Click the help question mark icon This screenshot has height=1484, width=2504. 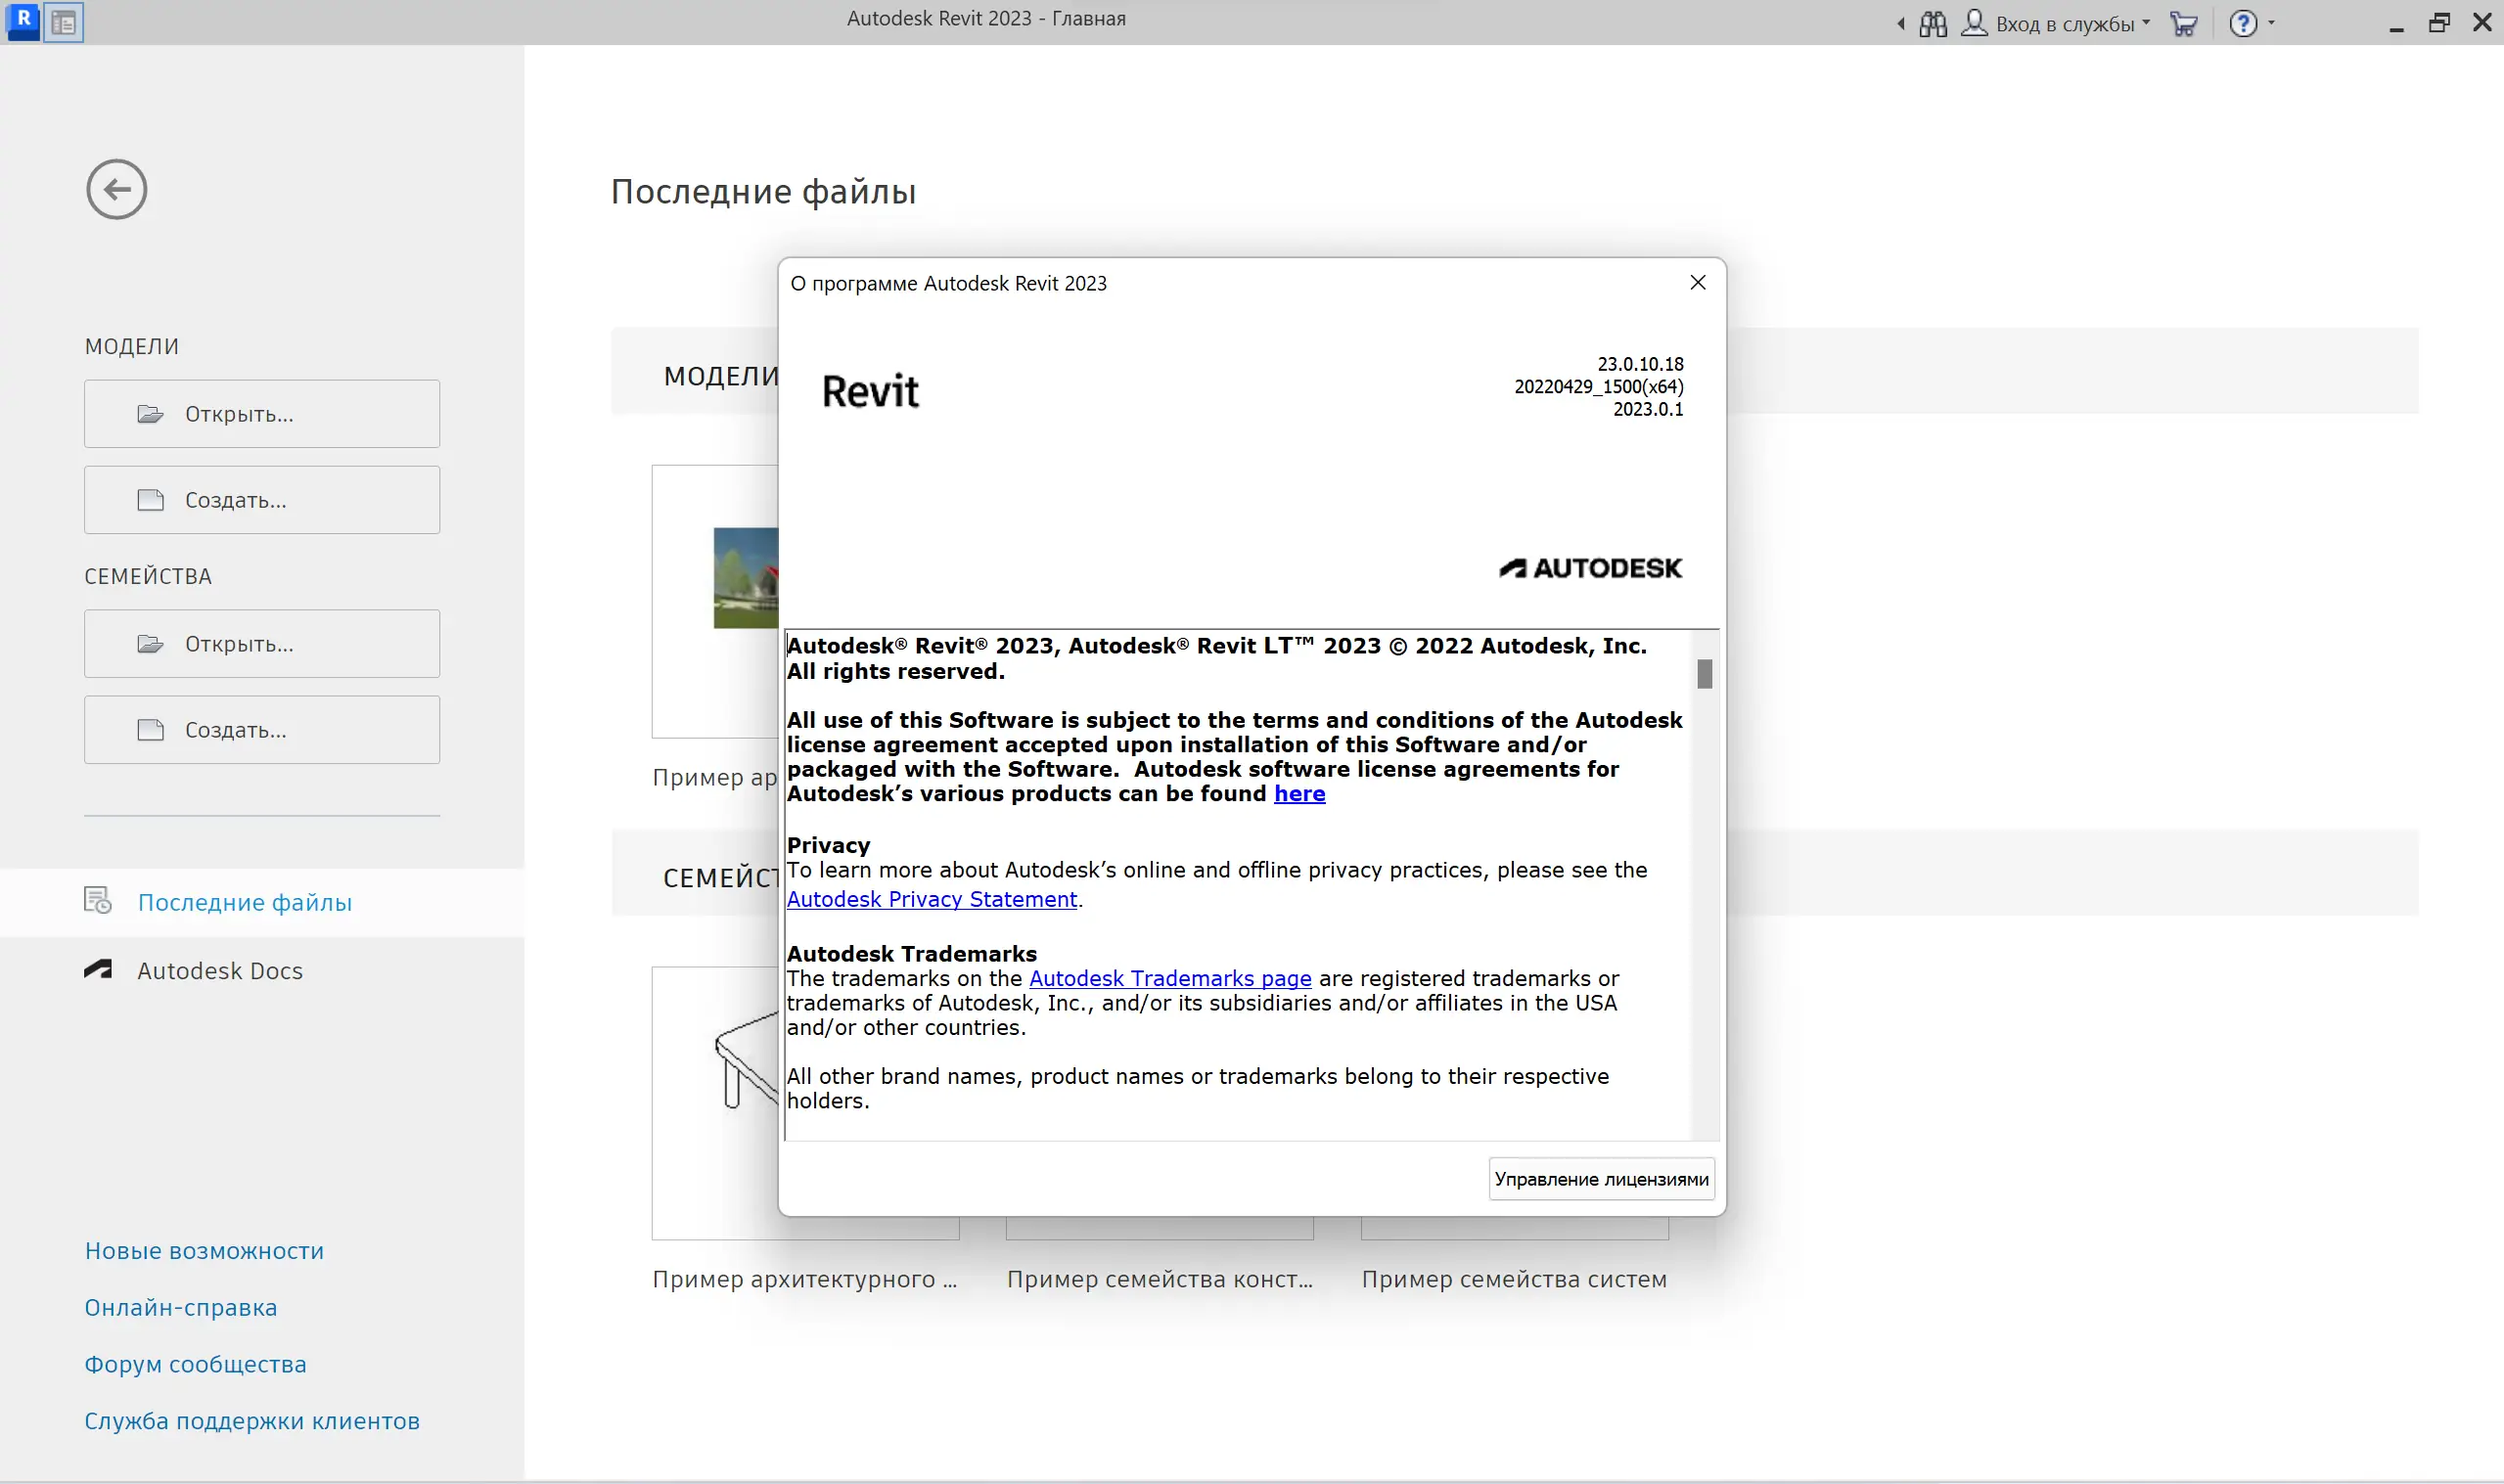[x=2243, y=23]
